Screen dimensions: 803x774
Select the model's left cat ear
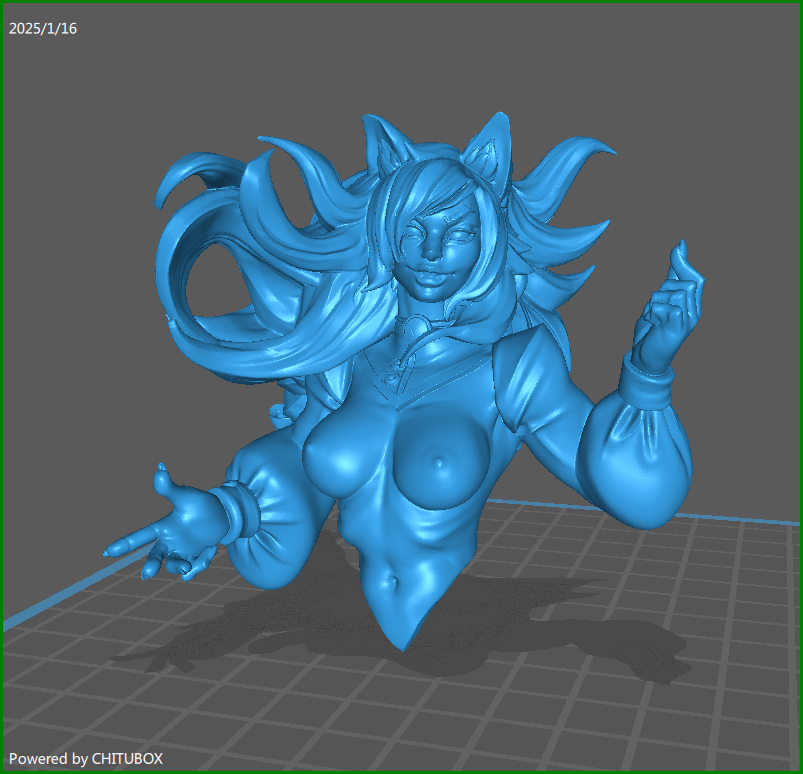coord(383,146)
